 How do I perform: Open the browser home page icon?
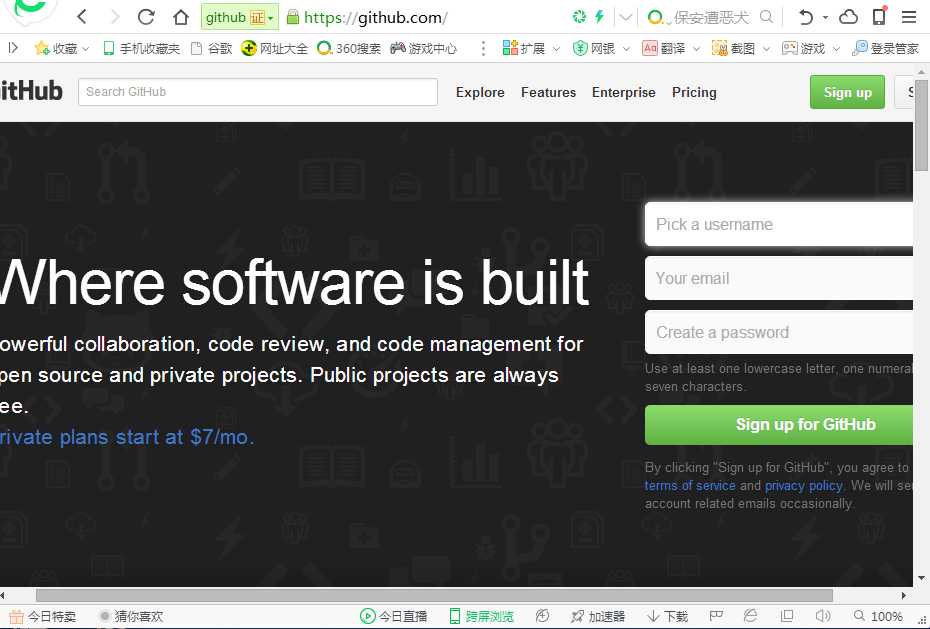[180, 17]
